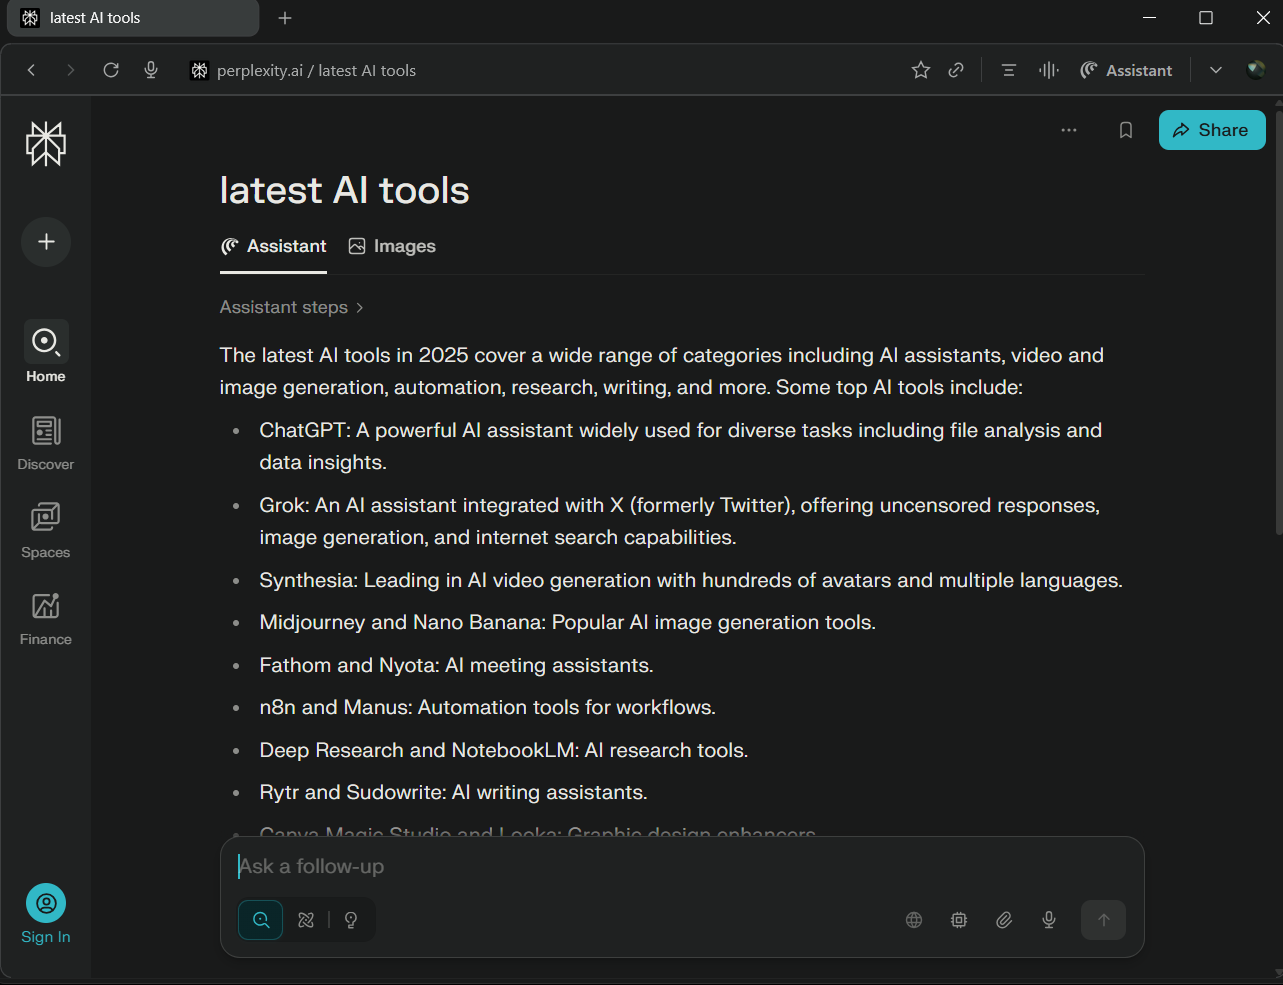The height and width of the screenshot is (985, 1283).
Task: Click the Perplexity logo in sidebar
Action: click(x=46, y=144)
